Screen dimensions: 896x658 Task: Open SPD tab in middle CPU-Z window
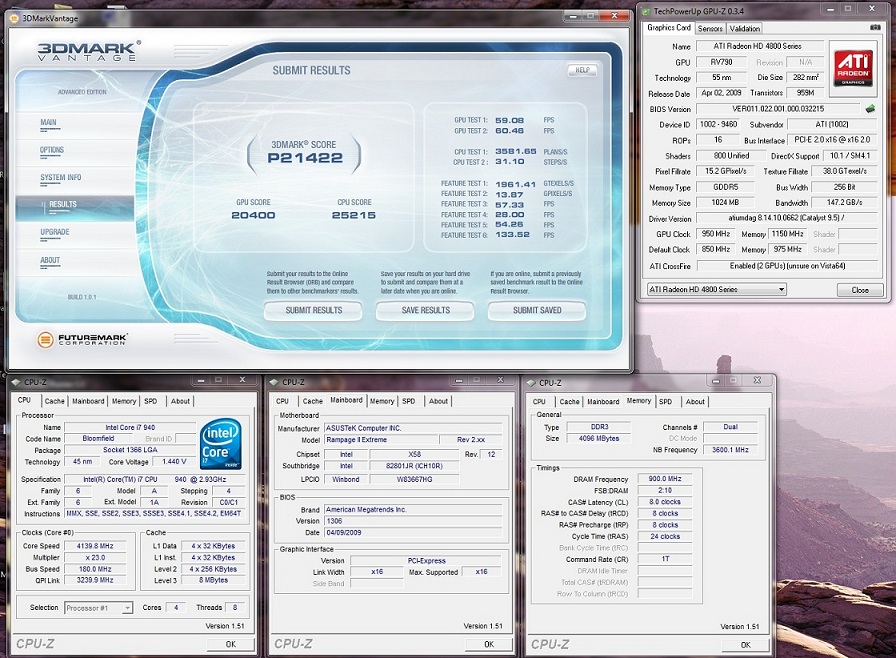pos(409,401)
